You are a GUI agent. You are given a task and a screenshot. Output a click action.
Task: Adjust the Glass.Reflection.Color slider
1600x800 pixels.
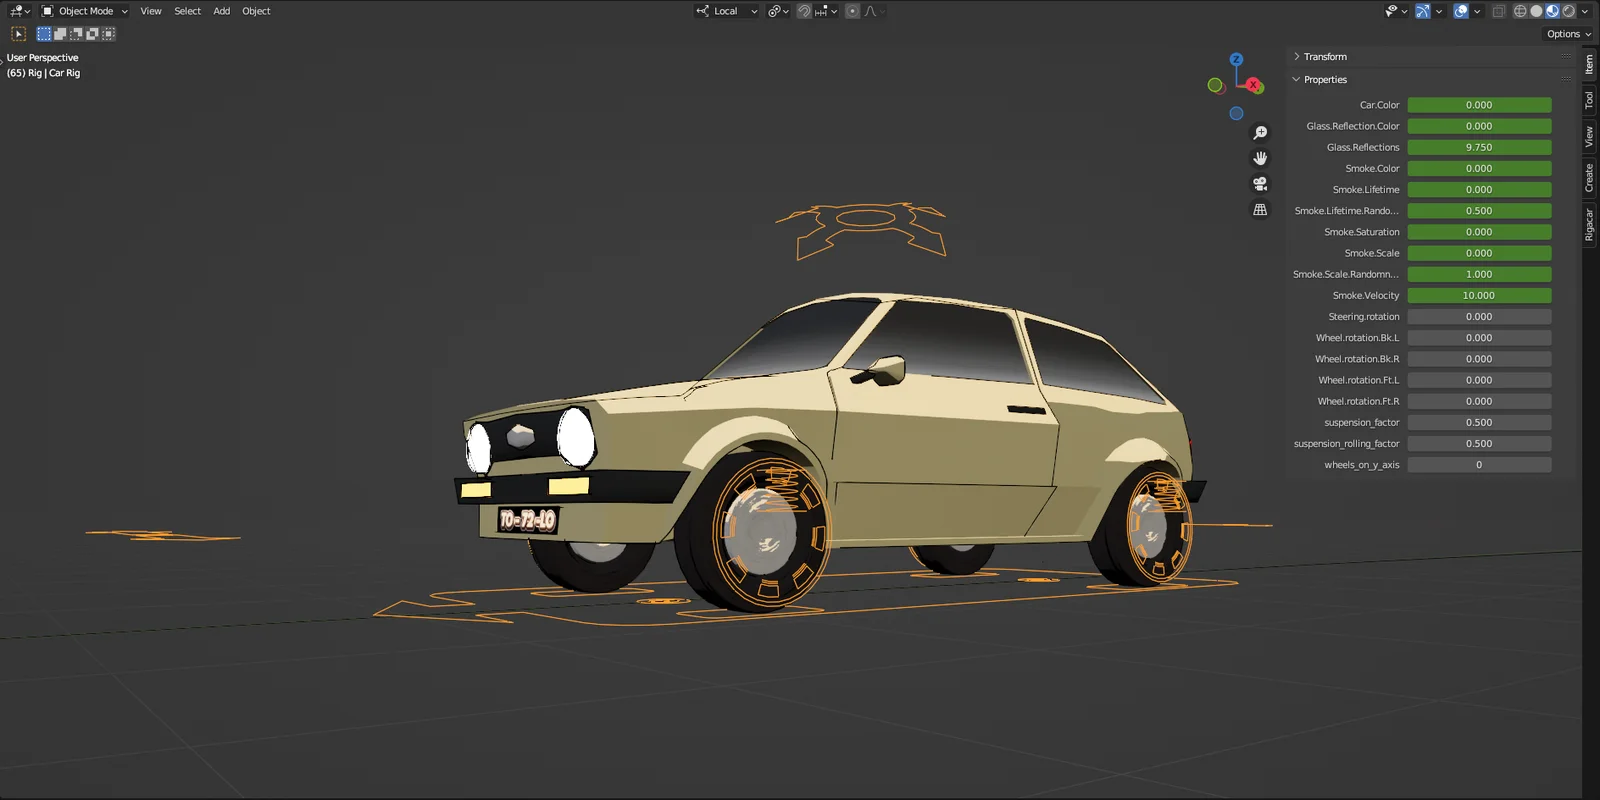coord(1479,126)
